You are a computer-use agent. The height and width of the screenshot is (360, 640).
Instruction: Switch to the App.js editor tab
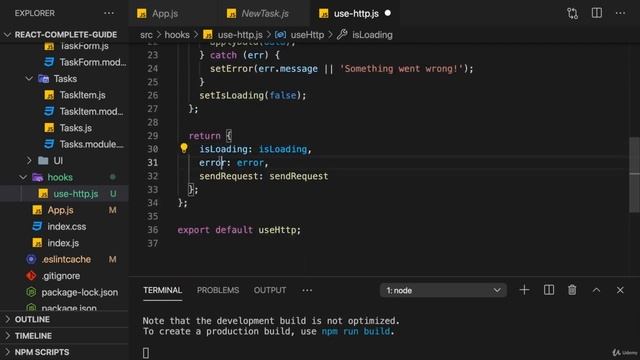tap(173, 13)
